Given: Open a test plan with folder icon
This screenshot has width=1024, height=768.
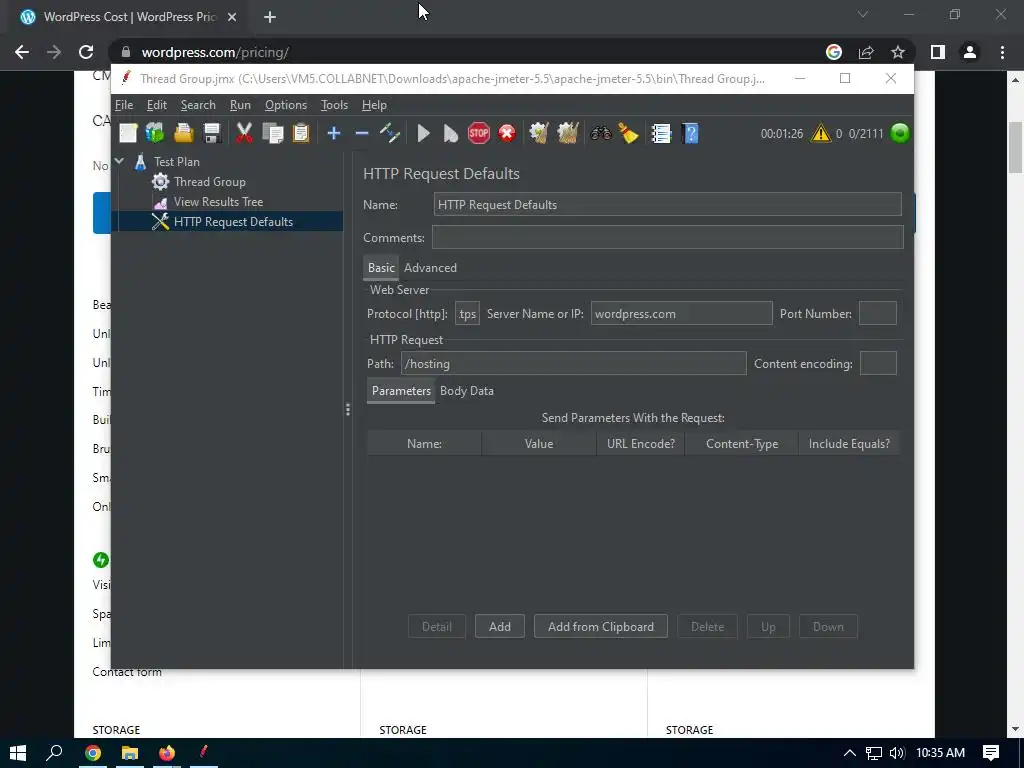Looking at the screenshot, I should pos(184,133).
